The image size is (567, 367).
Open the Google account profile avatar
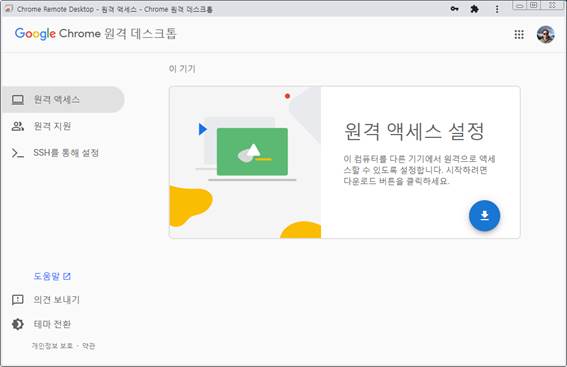(x=545, y=34)
